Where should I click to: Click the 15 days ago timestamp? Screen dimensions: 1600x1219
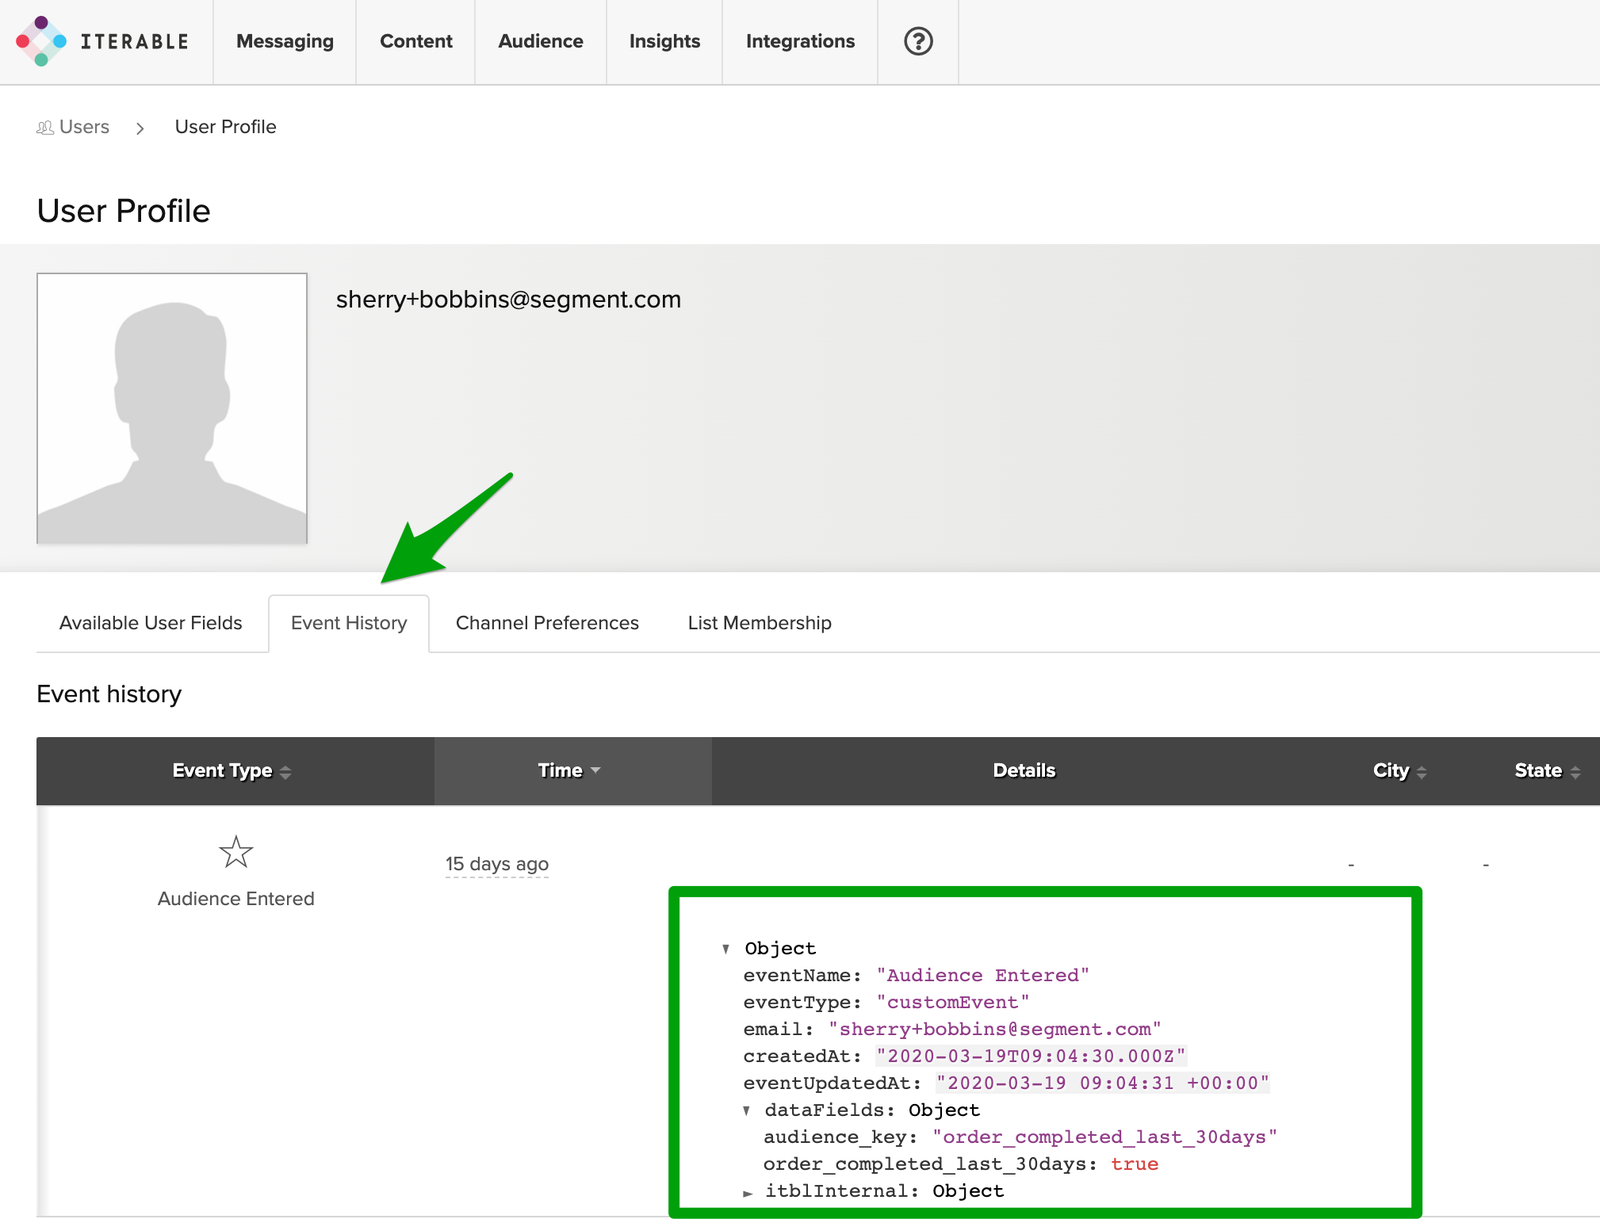(x=497, y=864)
